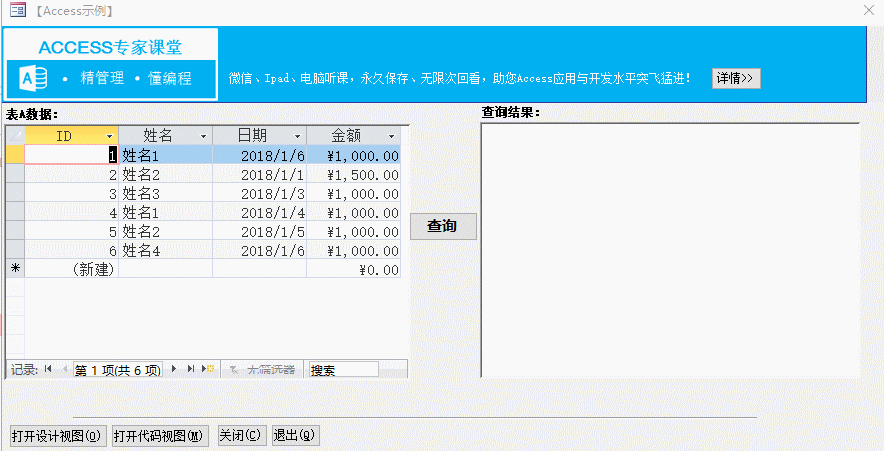Go to previous record navigation arrow

pyautogui.click(x=65, y=369)
